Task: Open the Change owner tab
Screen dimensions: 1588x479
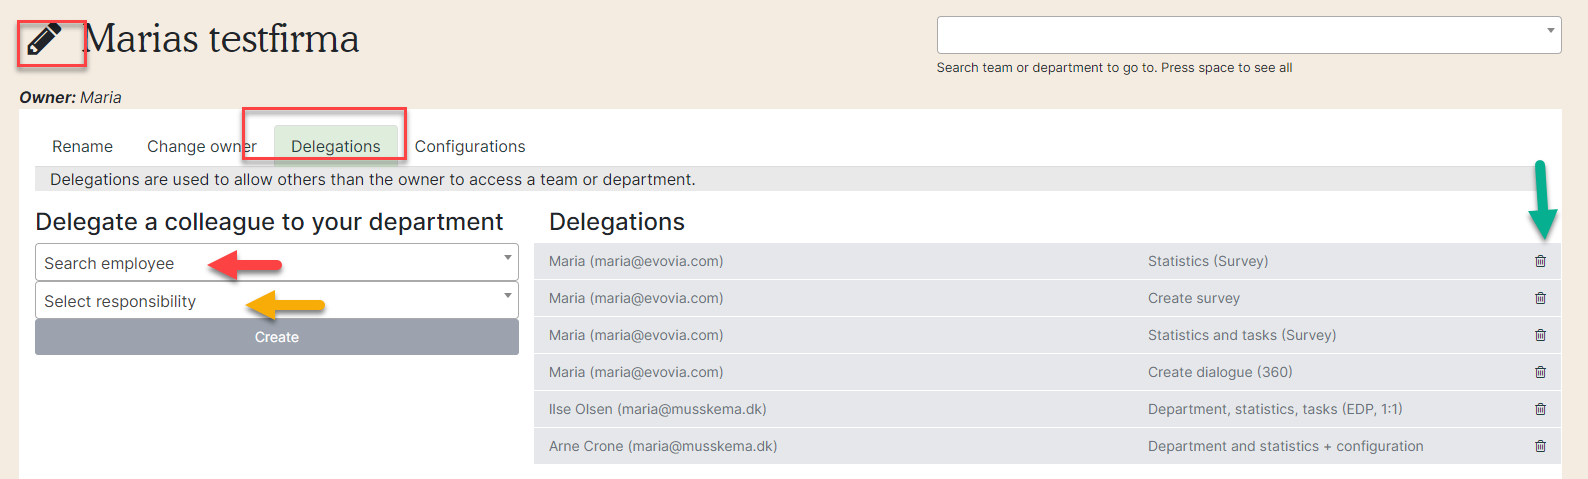Action: [x=201, y=146]
